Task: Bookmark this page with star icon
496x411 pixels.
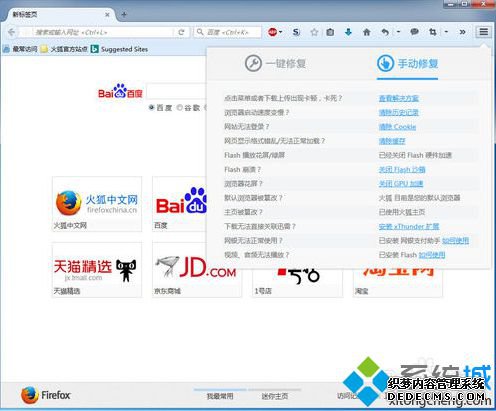Action: (314, 32)
